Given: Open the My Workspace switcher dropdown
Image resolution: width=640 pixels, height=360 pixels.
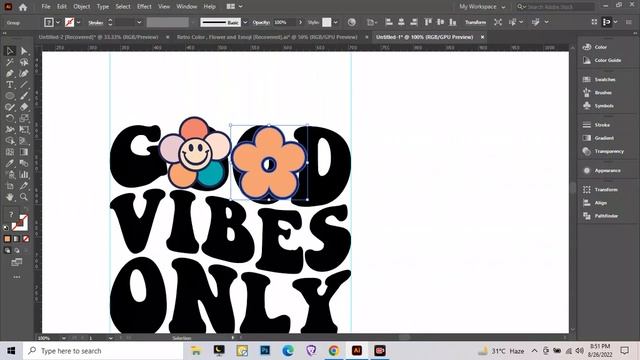Looking at the screenshot, I should [x=482, y=7].
